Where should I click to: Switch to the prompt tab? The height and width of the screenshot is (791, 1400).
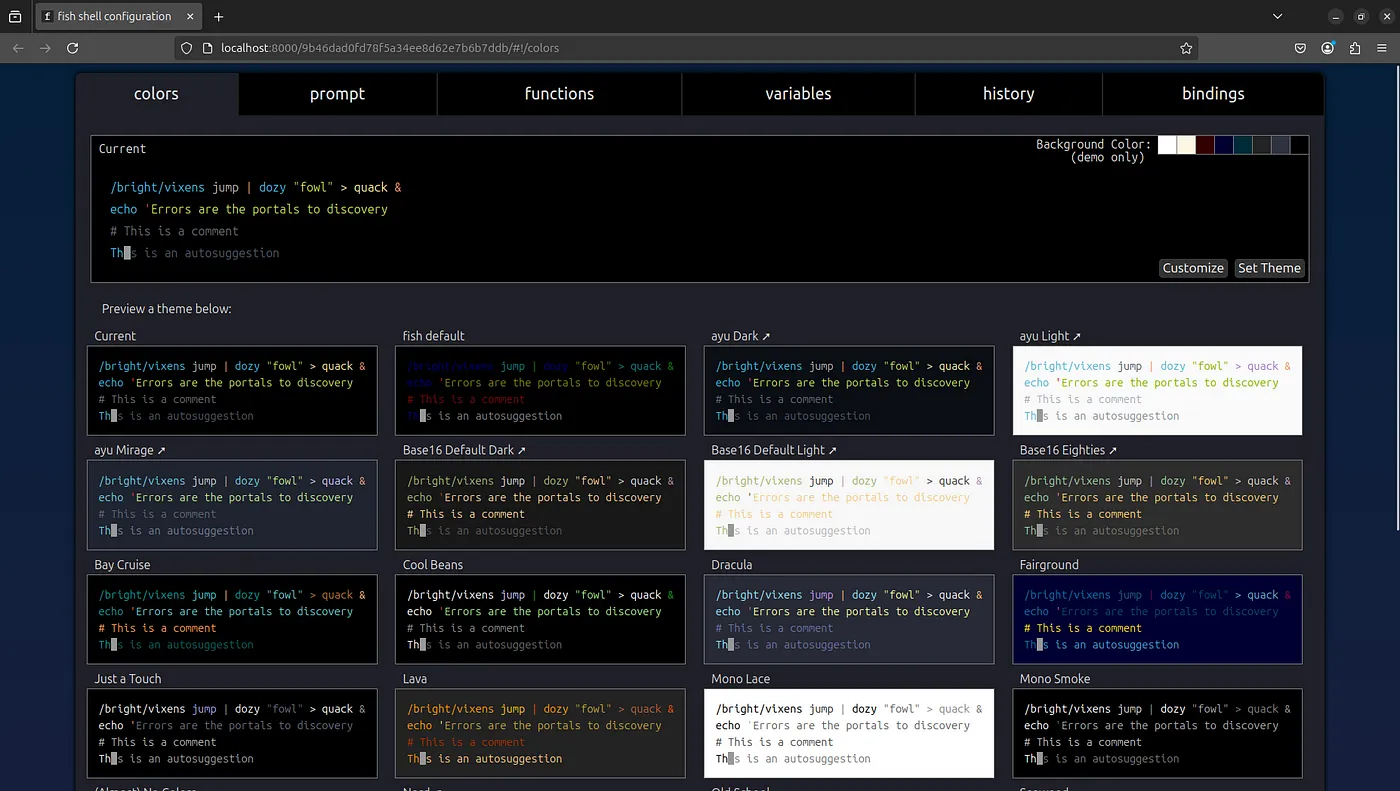pos(338,94)
